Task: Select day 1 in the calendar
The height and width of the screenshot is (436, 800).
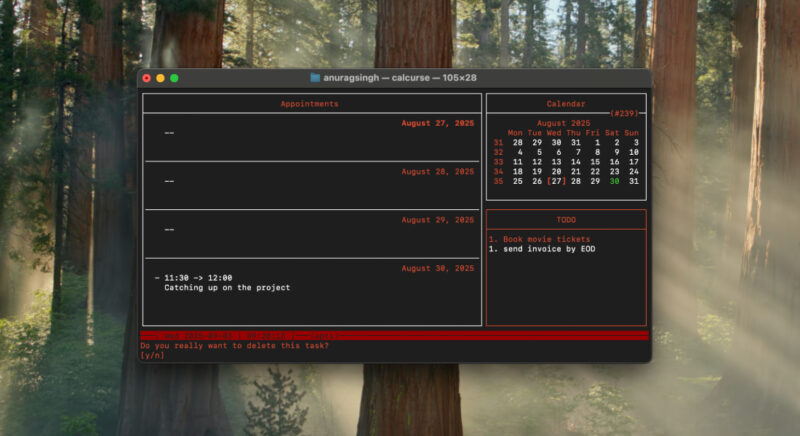Action: [597, 142]
